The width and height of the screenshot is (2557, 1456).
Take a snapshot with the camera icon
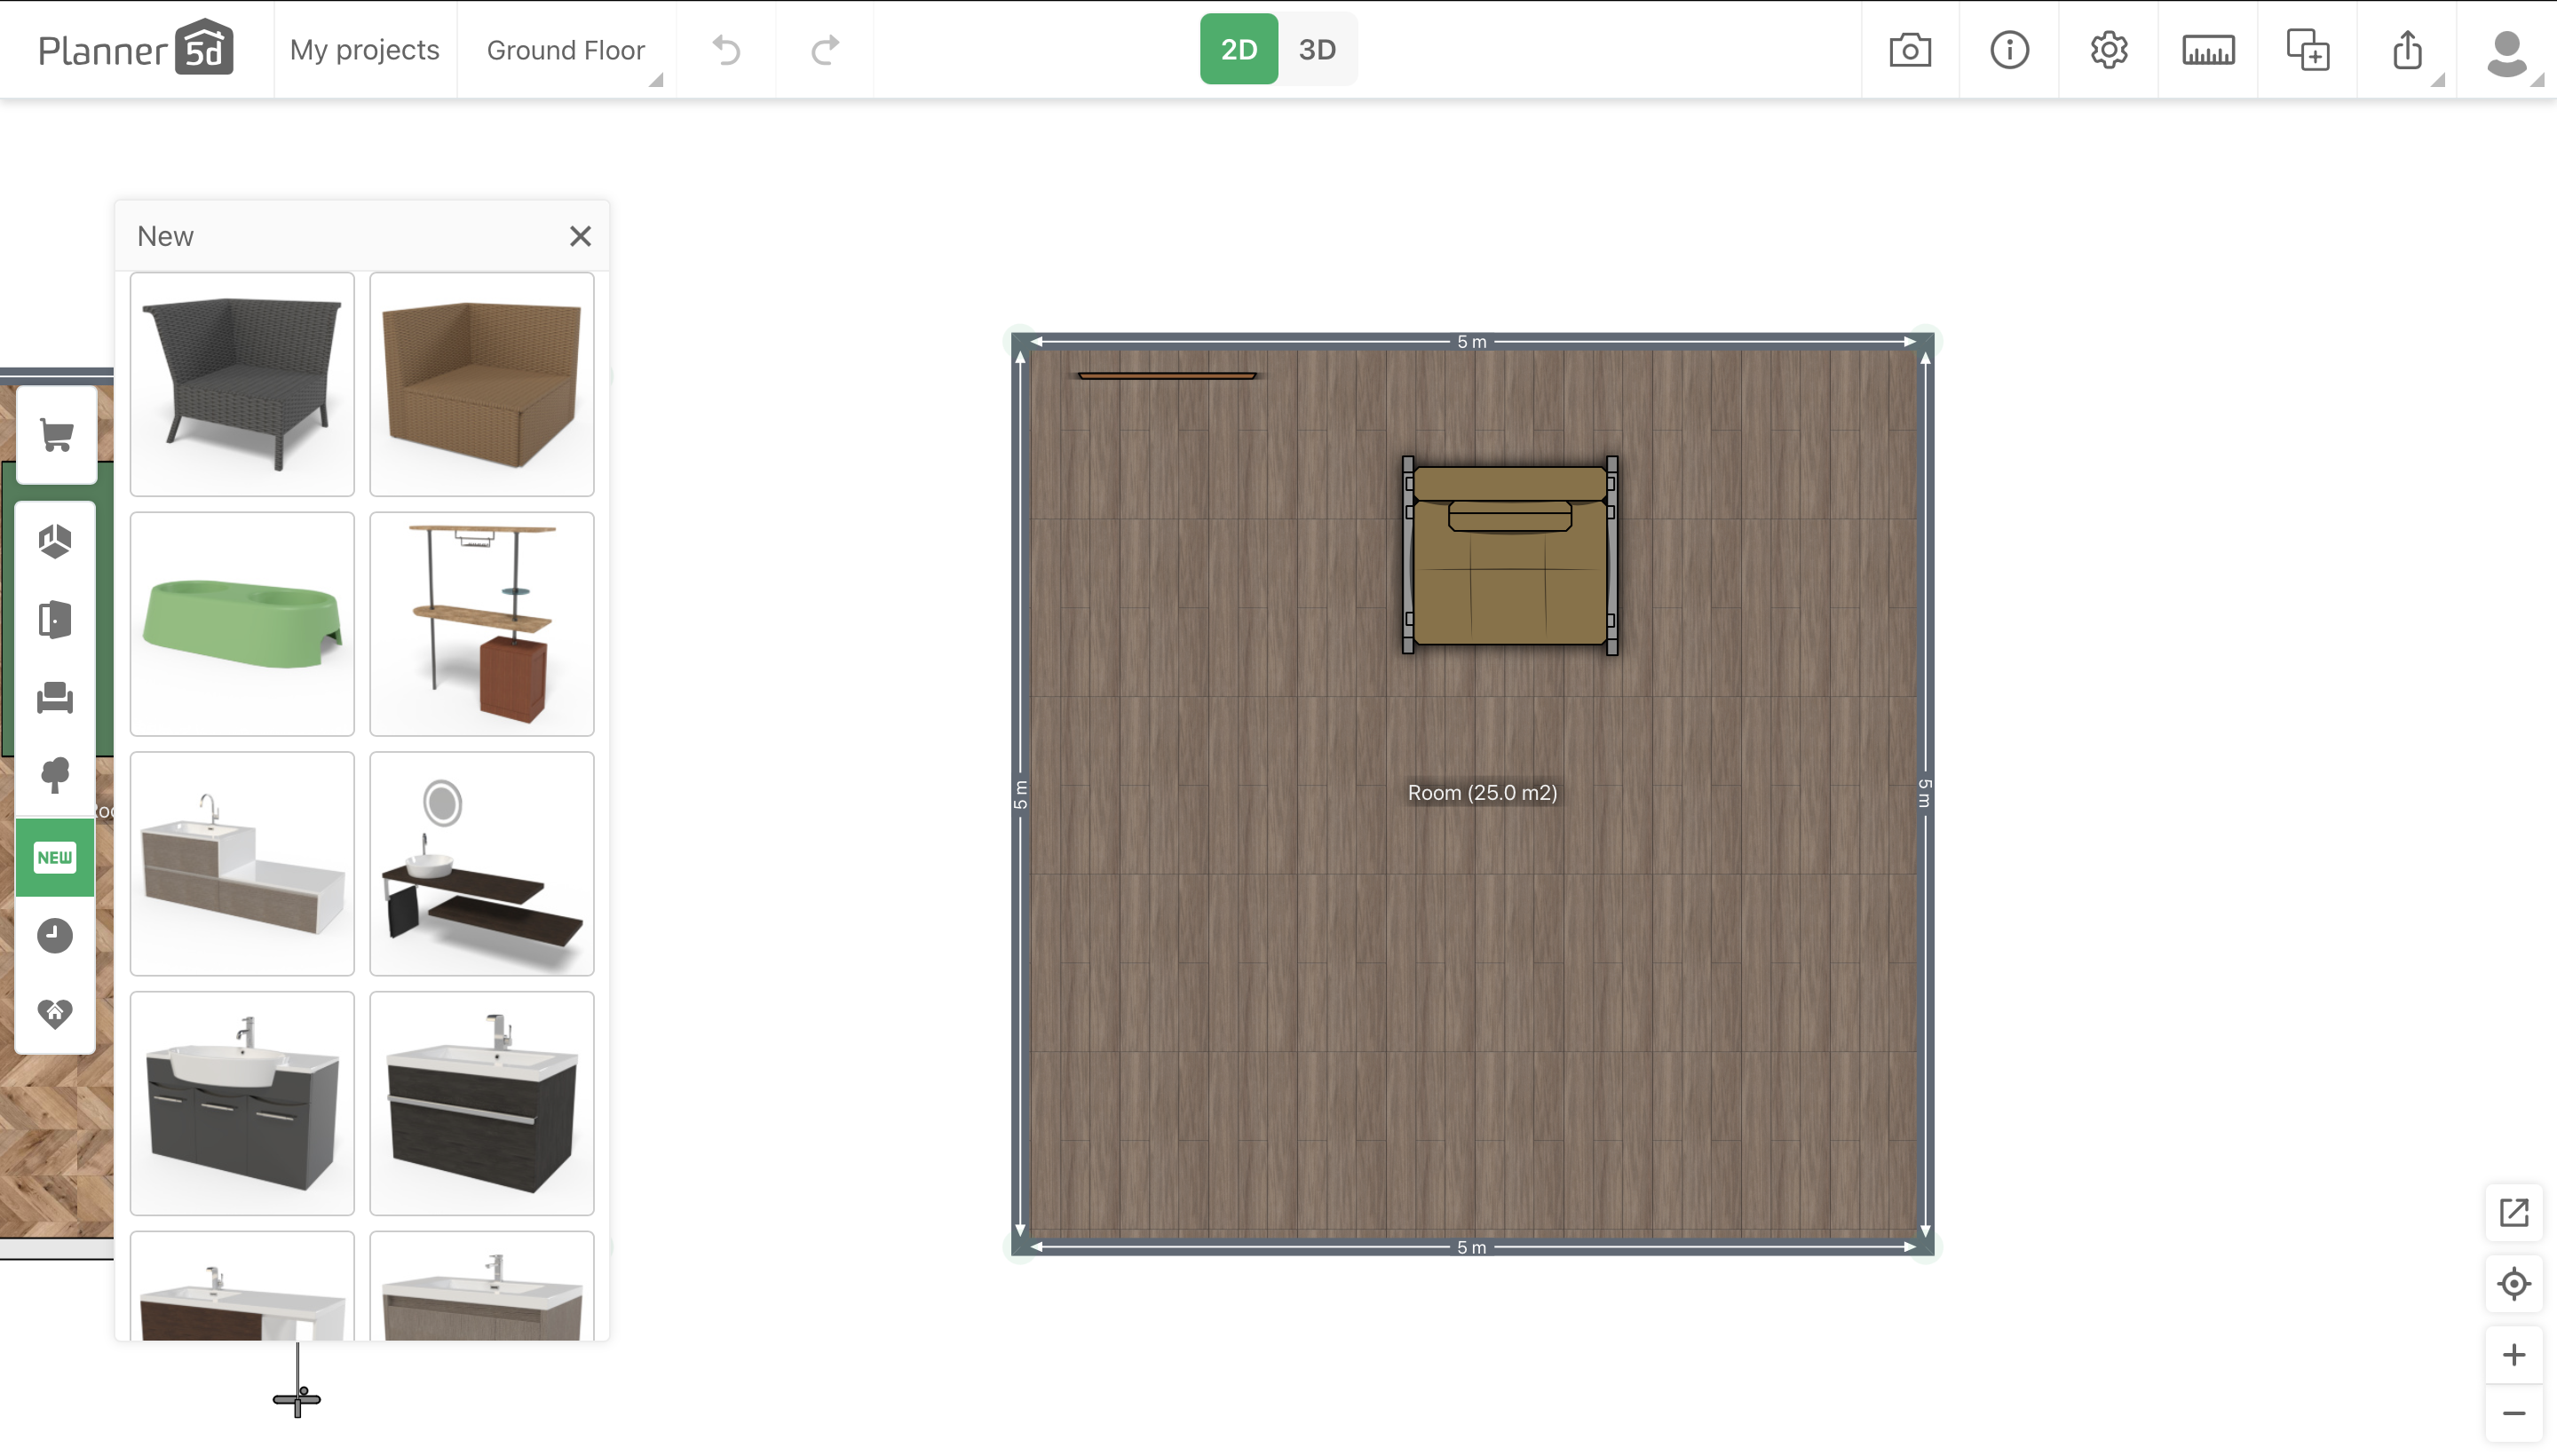point(1909,50)
